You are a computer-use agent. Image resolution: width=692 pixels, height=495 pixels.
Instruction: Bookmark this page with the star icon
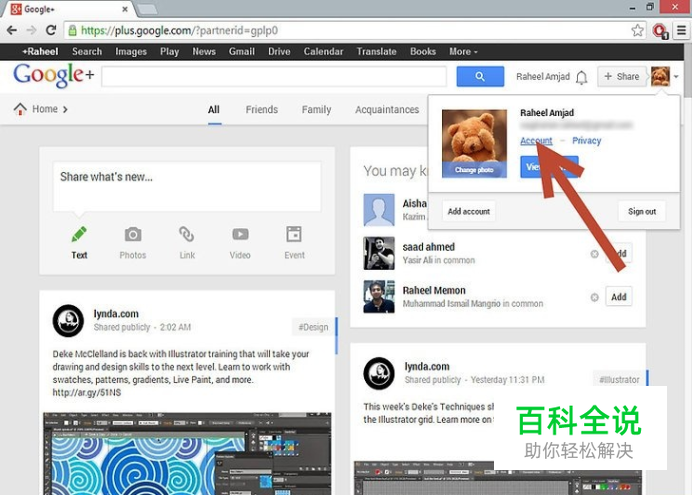pos(637,30)
